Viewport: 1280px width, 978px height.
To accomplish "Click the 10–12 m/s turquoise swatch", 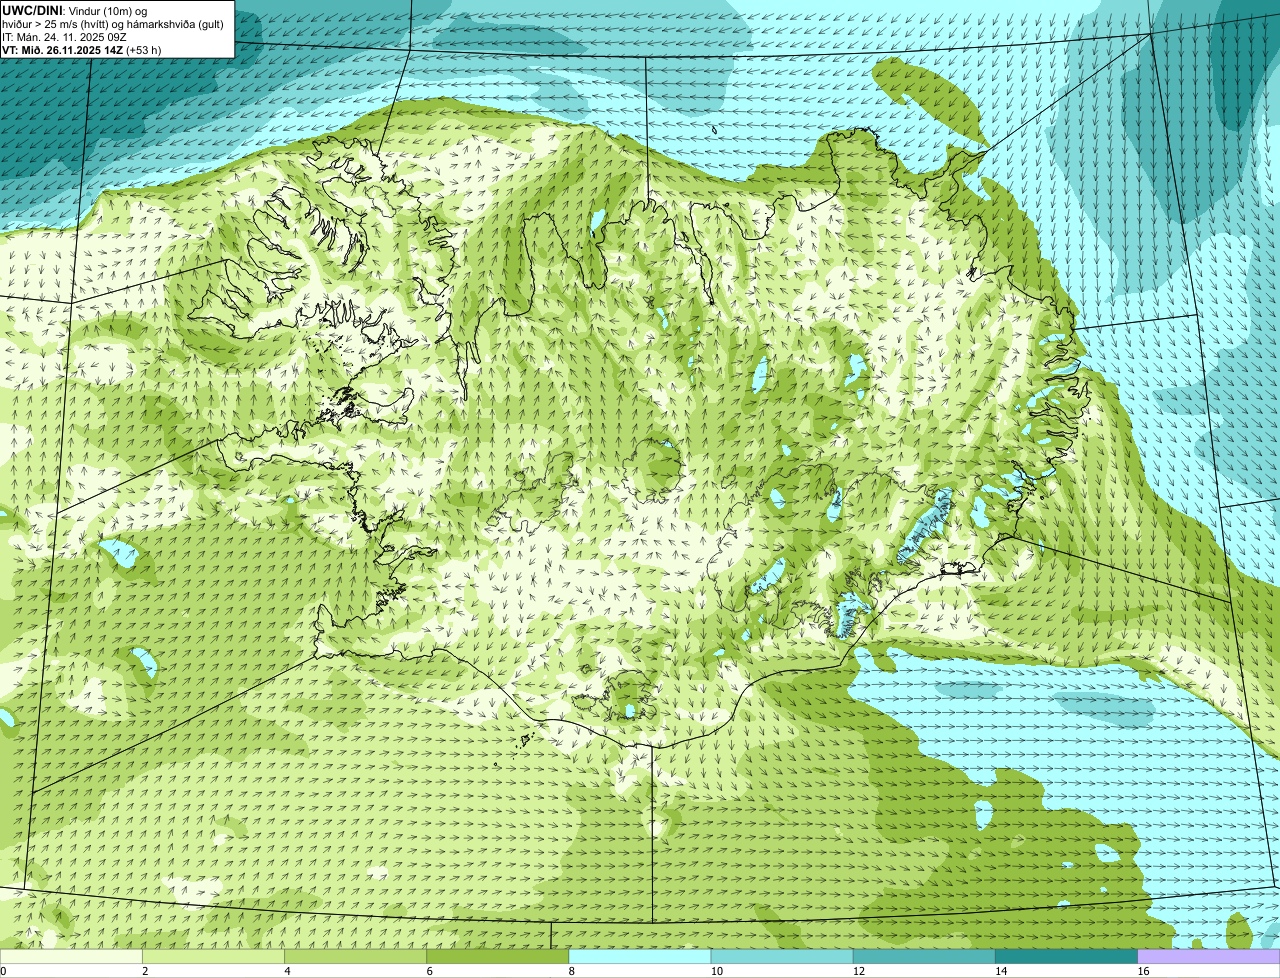I will pos(782,957).
